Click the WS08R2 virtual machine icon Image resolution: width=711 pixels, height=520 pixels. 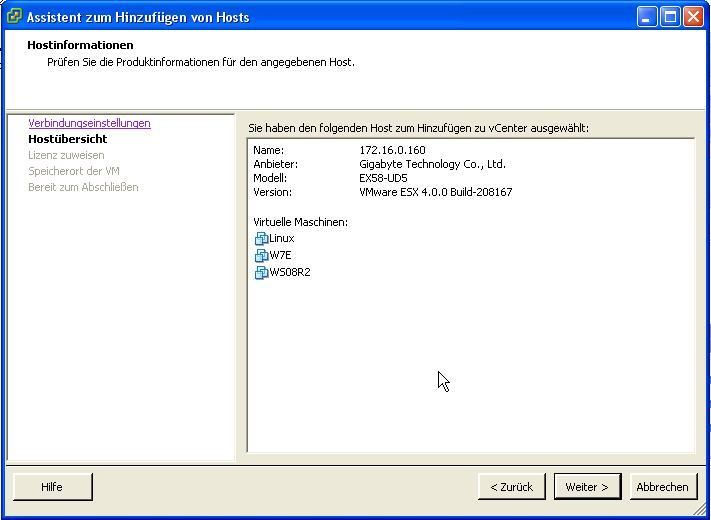[x=261, y=273]
